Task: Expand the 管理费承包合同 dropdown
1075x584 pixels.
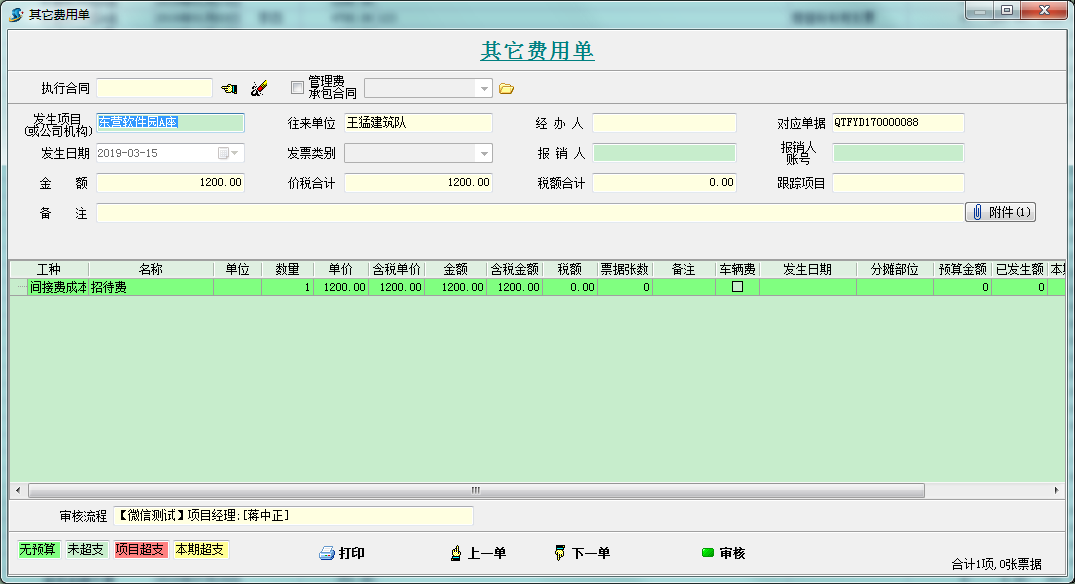Action: 484,88
